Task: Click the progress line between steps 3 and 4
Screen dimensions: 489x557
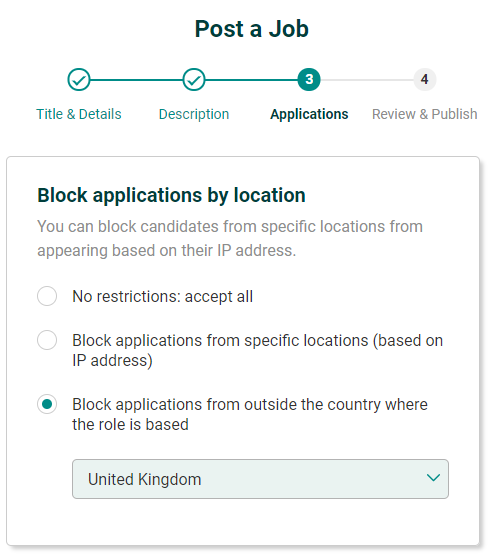Action: tap(367, 80)
